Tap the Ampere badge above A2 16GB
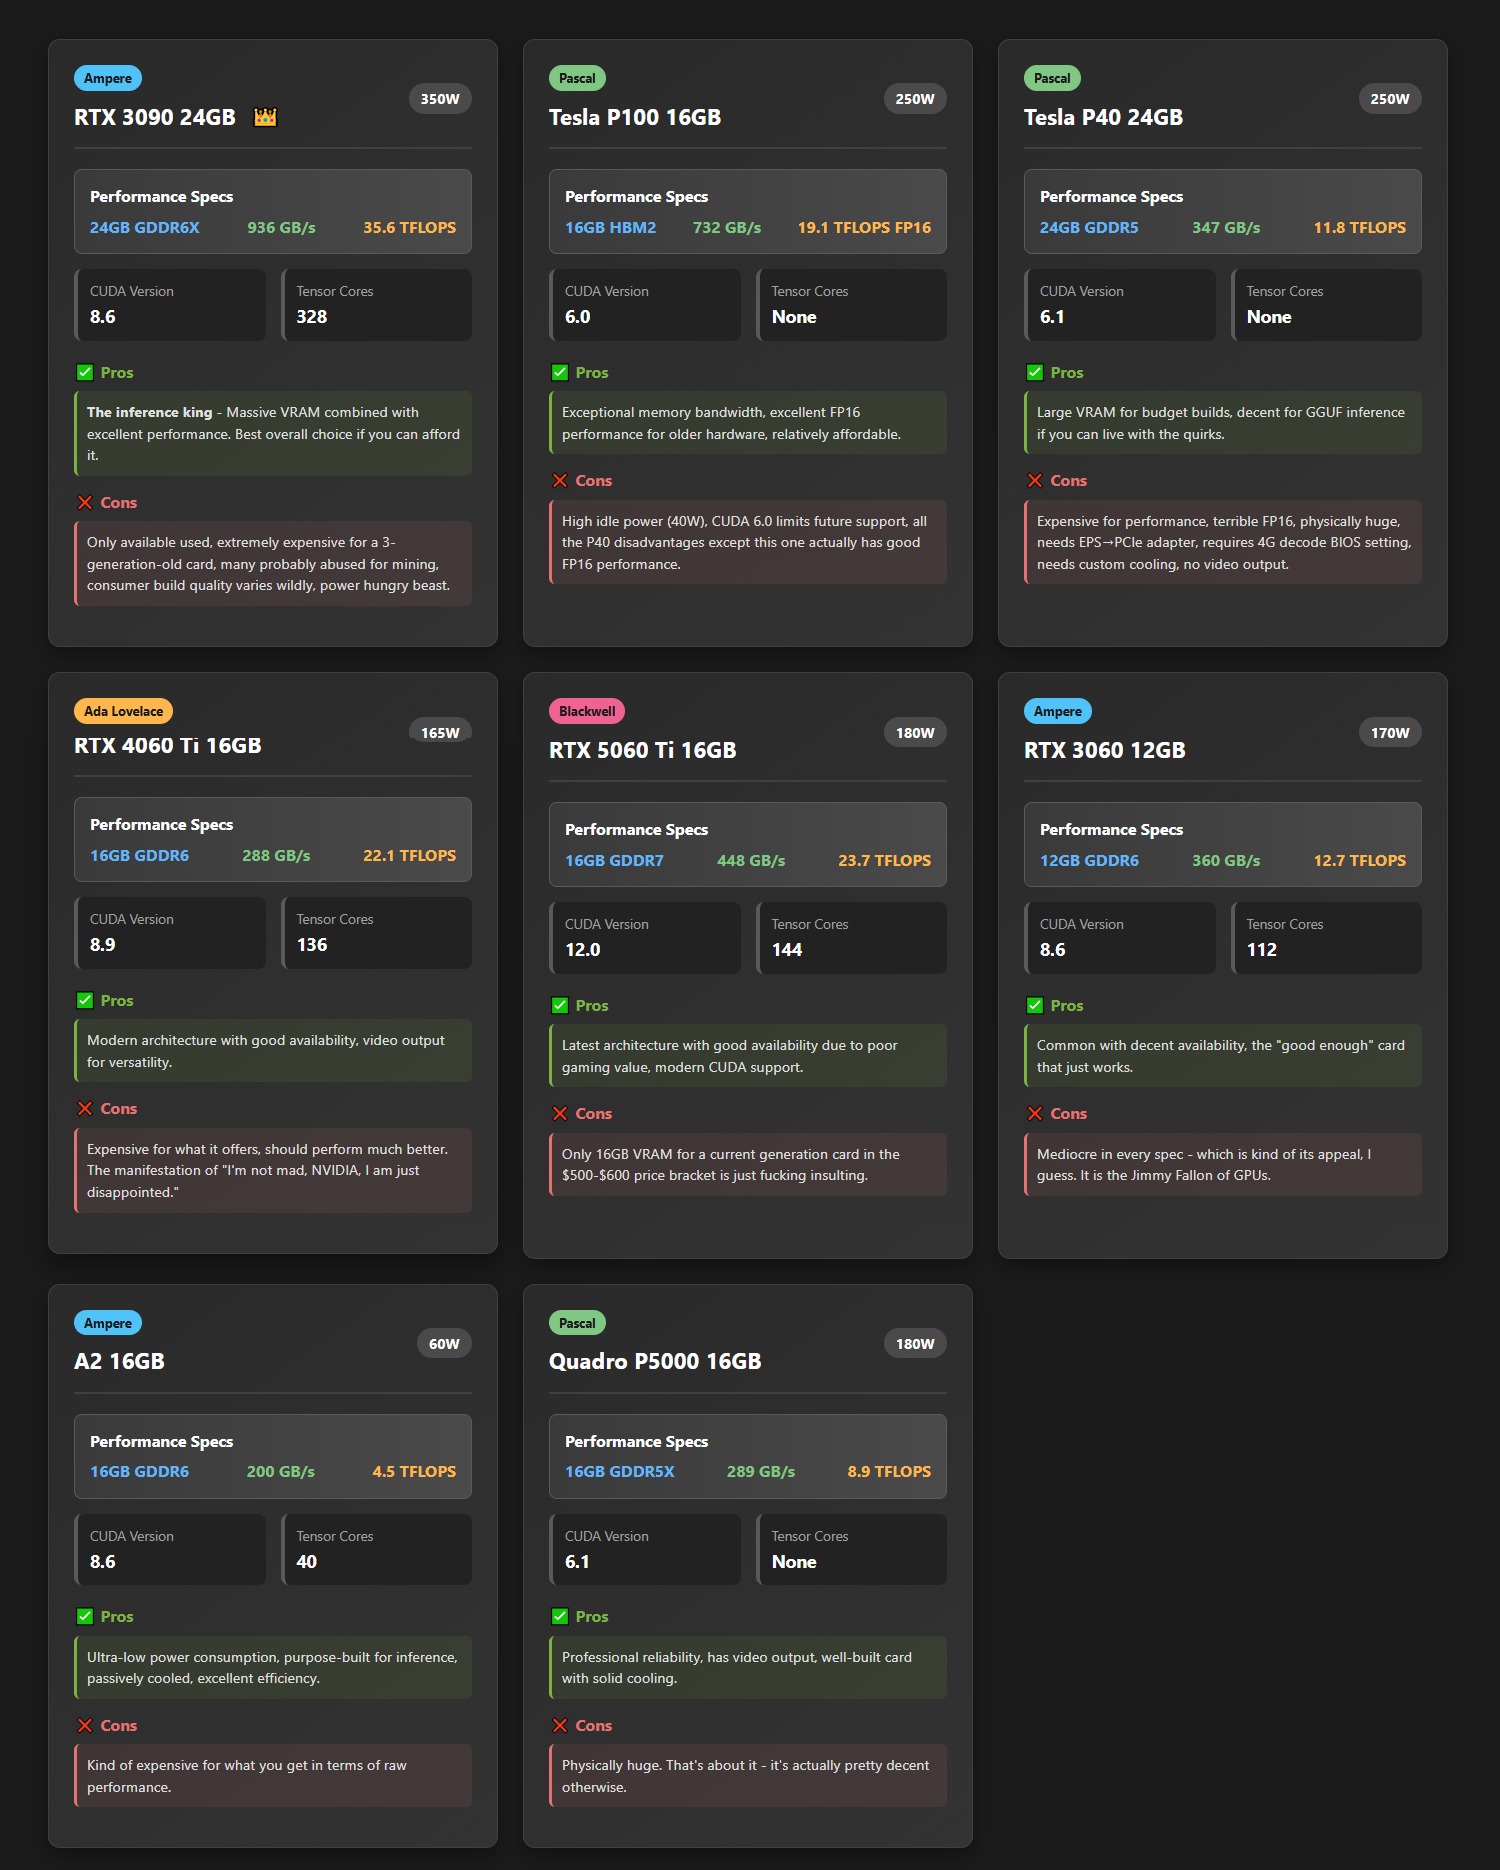 click(108, 1323)
